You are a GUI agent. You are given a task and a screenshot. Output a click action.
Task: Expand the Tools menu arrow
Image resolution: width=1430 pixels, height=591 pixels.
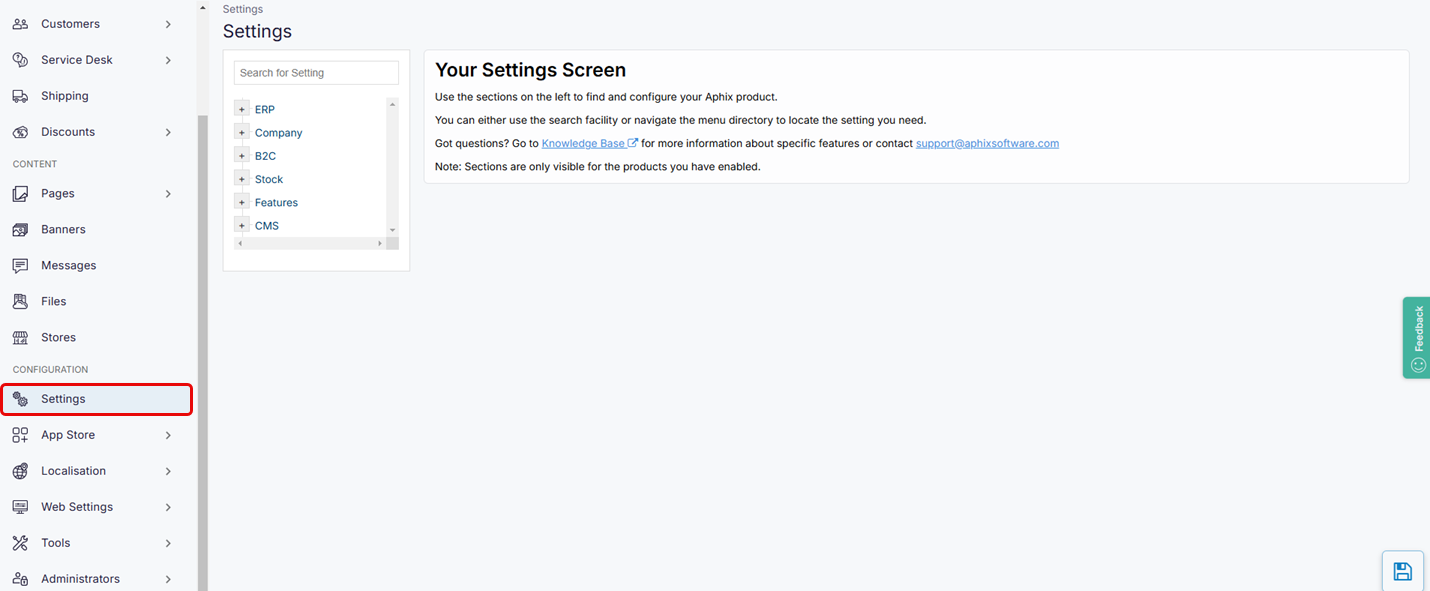pyautogui.click(x=168, y=542)
